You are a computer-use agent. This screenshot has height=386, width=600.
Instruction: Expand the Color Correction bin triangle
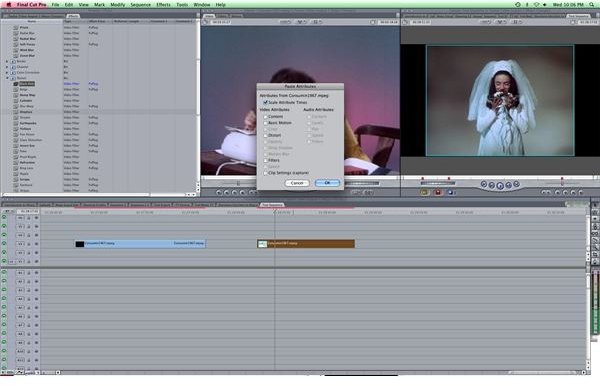point(7,72)
